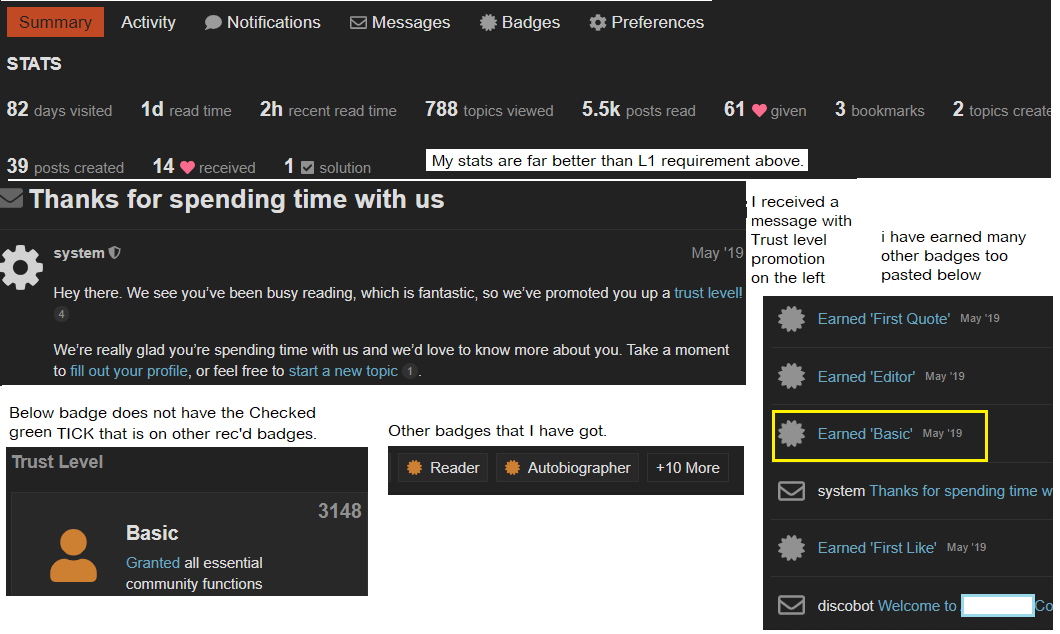Click the '82 days visited' stat
This screenshot has height=634, width=1060.
click(59, 109)
